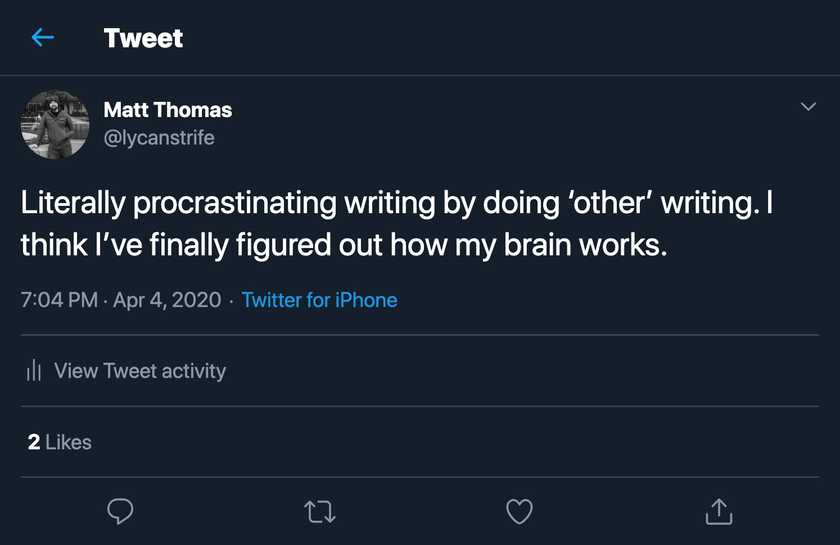Viewport: 840px width, 545px height.
Task: Reply to the tweet via speech bubble icon
Action: (x=120, y=512)
